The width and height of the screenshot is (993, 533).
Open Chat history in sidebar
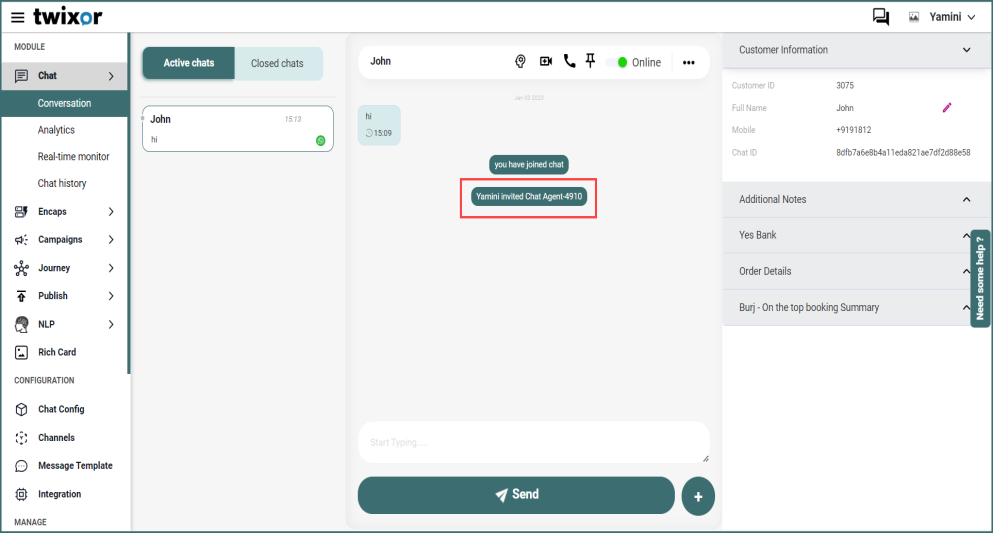62,184
